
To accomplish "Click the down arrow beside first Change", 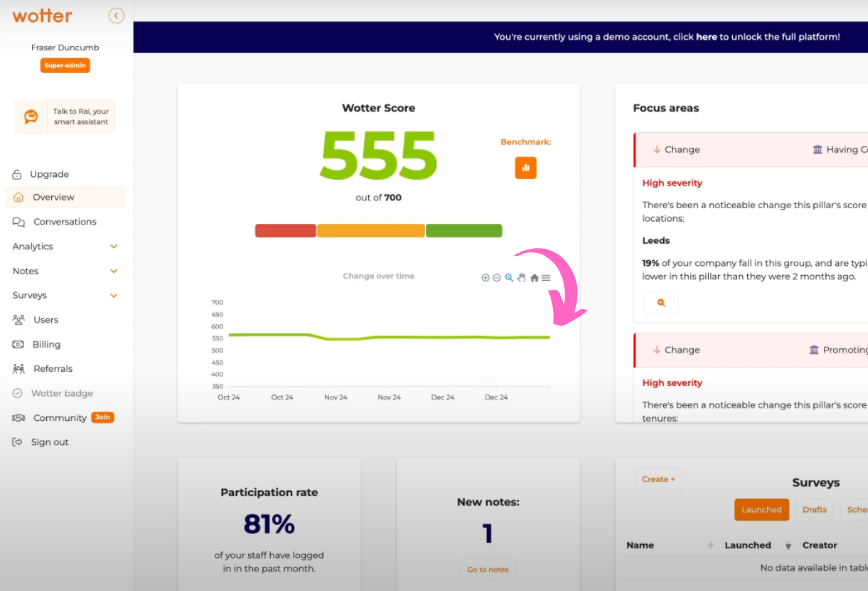I will pyautogui.click(x=657, y=149).
